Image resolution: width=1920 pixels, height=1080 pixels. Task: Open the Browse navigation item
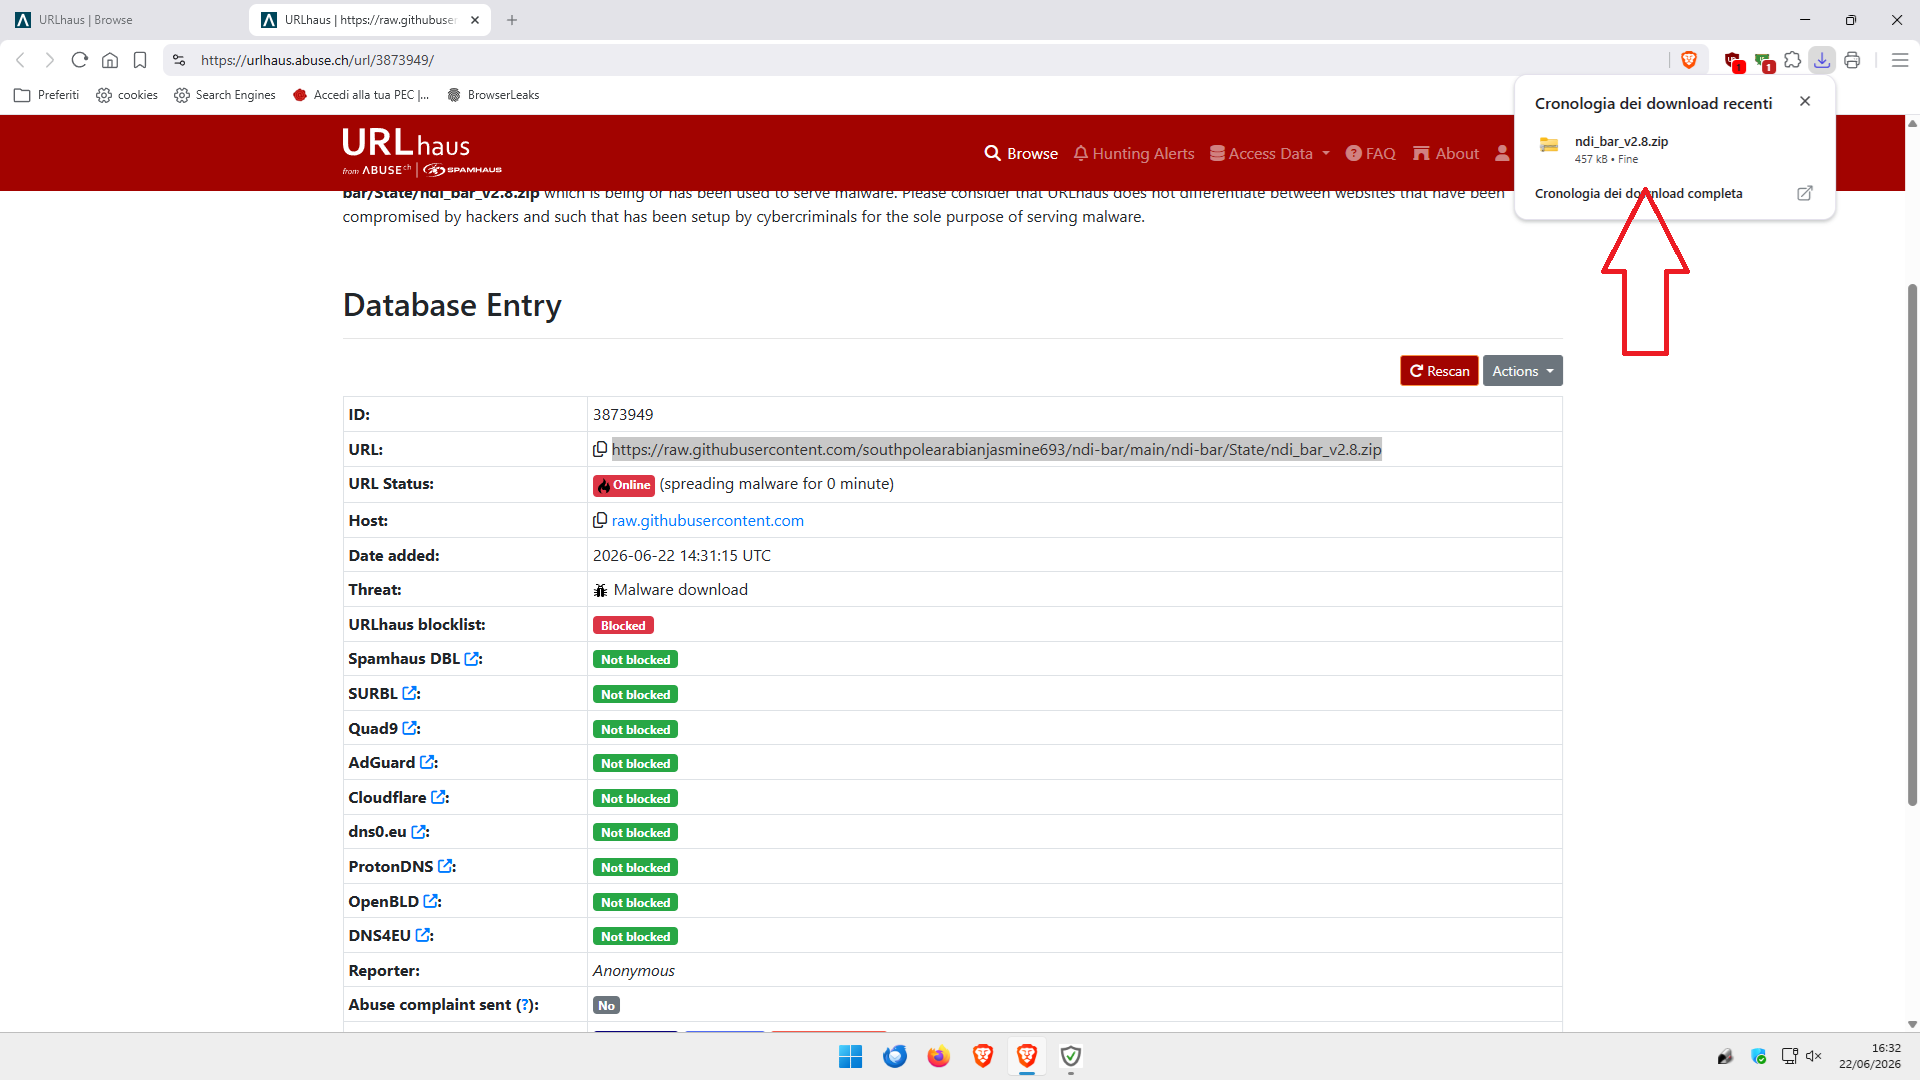(x=1021, y=153)
